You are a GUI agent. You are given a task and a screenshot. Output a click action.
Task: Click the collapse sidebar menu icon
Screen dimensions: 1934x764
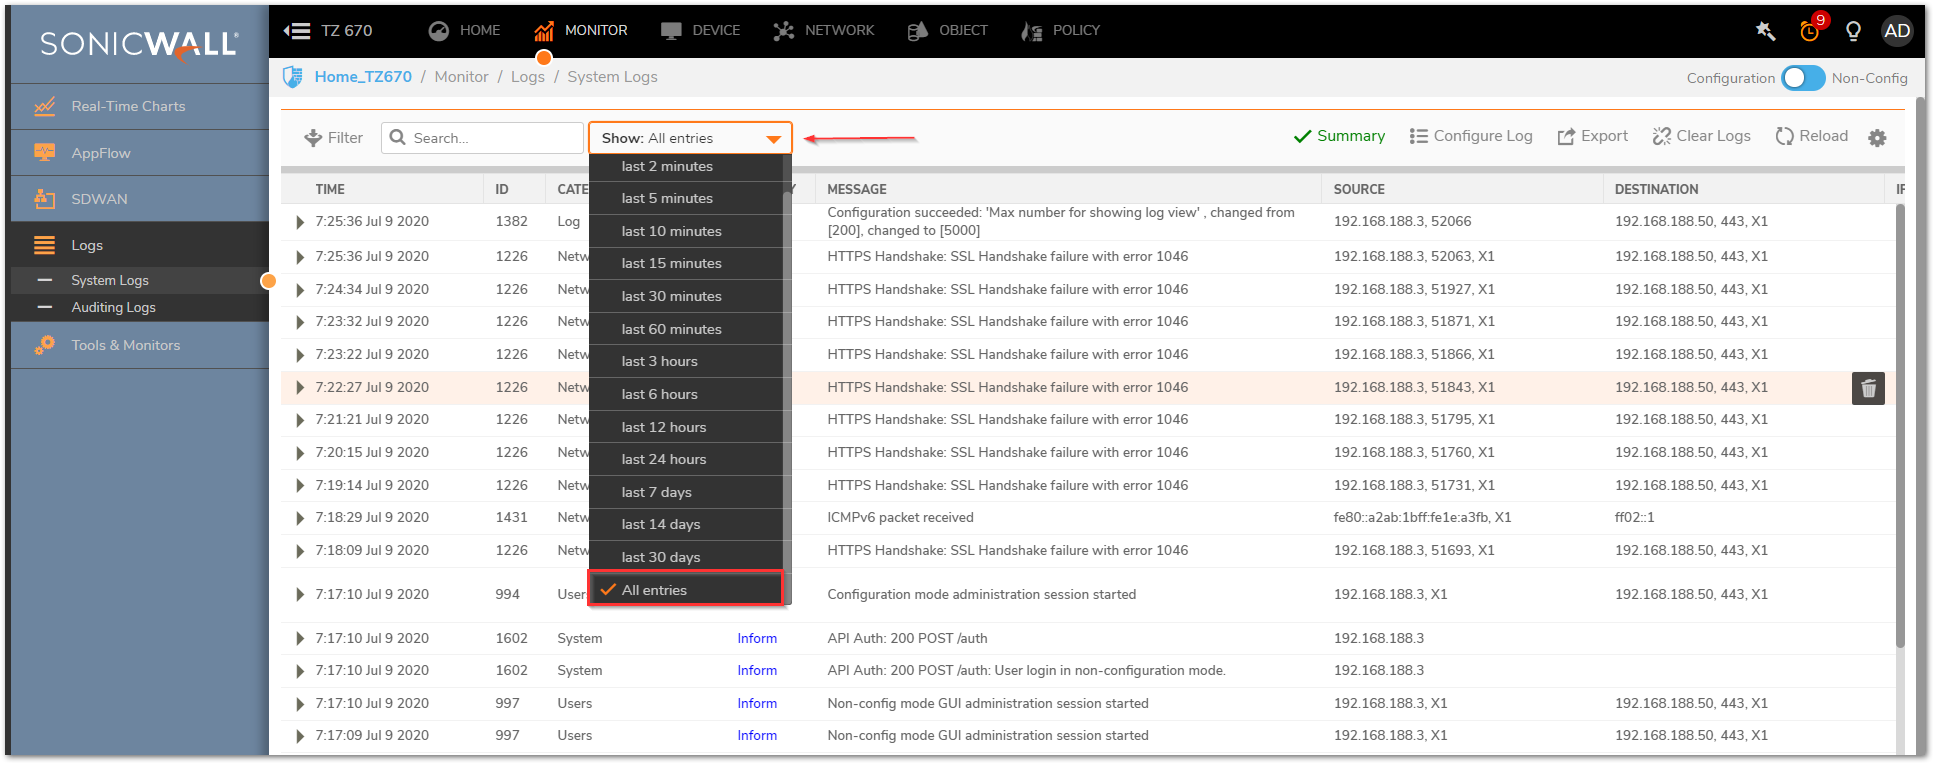(x=297, y=31)
